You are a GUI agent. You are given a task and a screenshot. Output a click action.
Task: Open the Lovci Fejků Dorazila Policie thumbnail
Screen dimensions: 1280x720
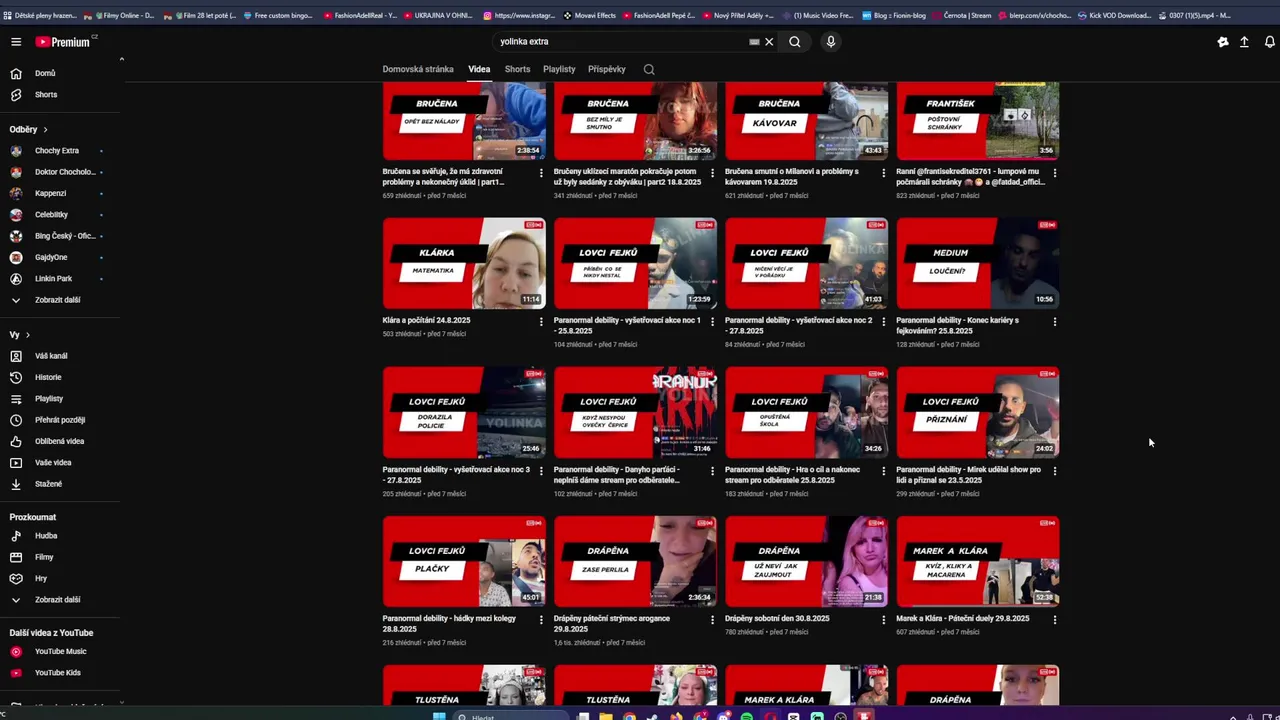pyautogui.click(x=464, y=412)
